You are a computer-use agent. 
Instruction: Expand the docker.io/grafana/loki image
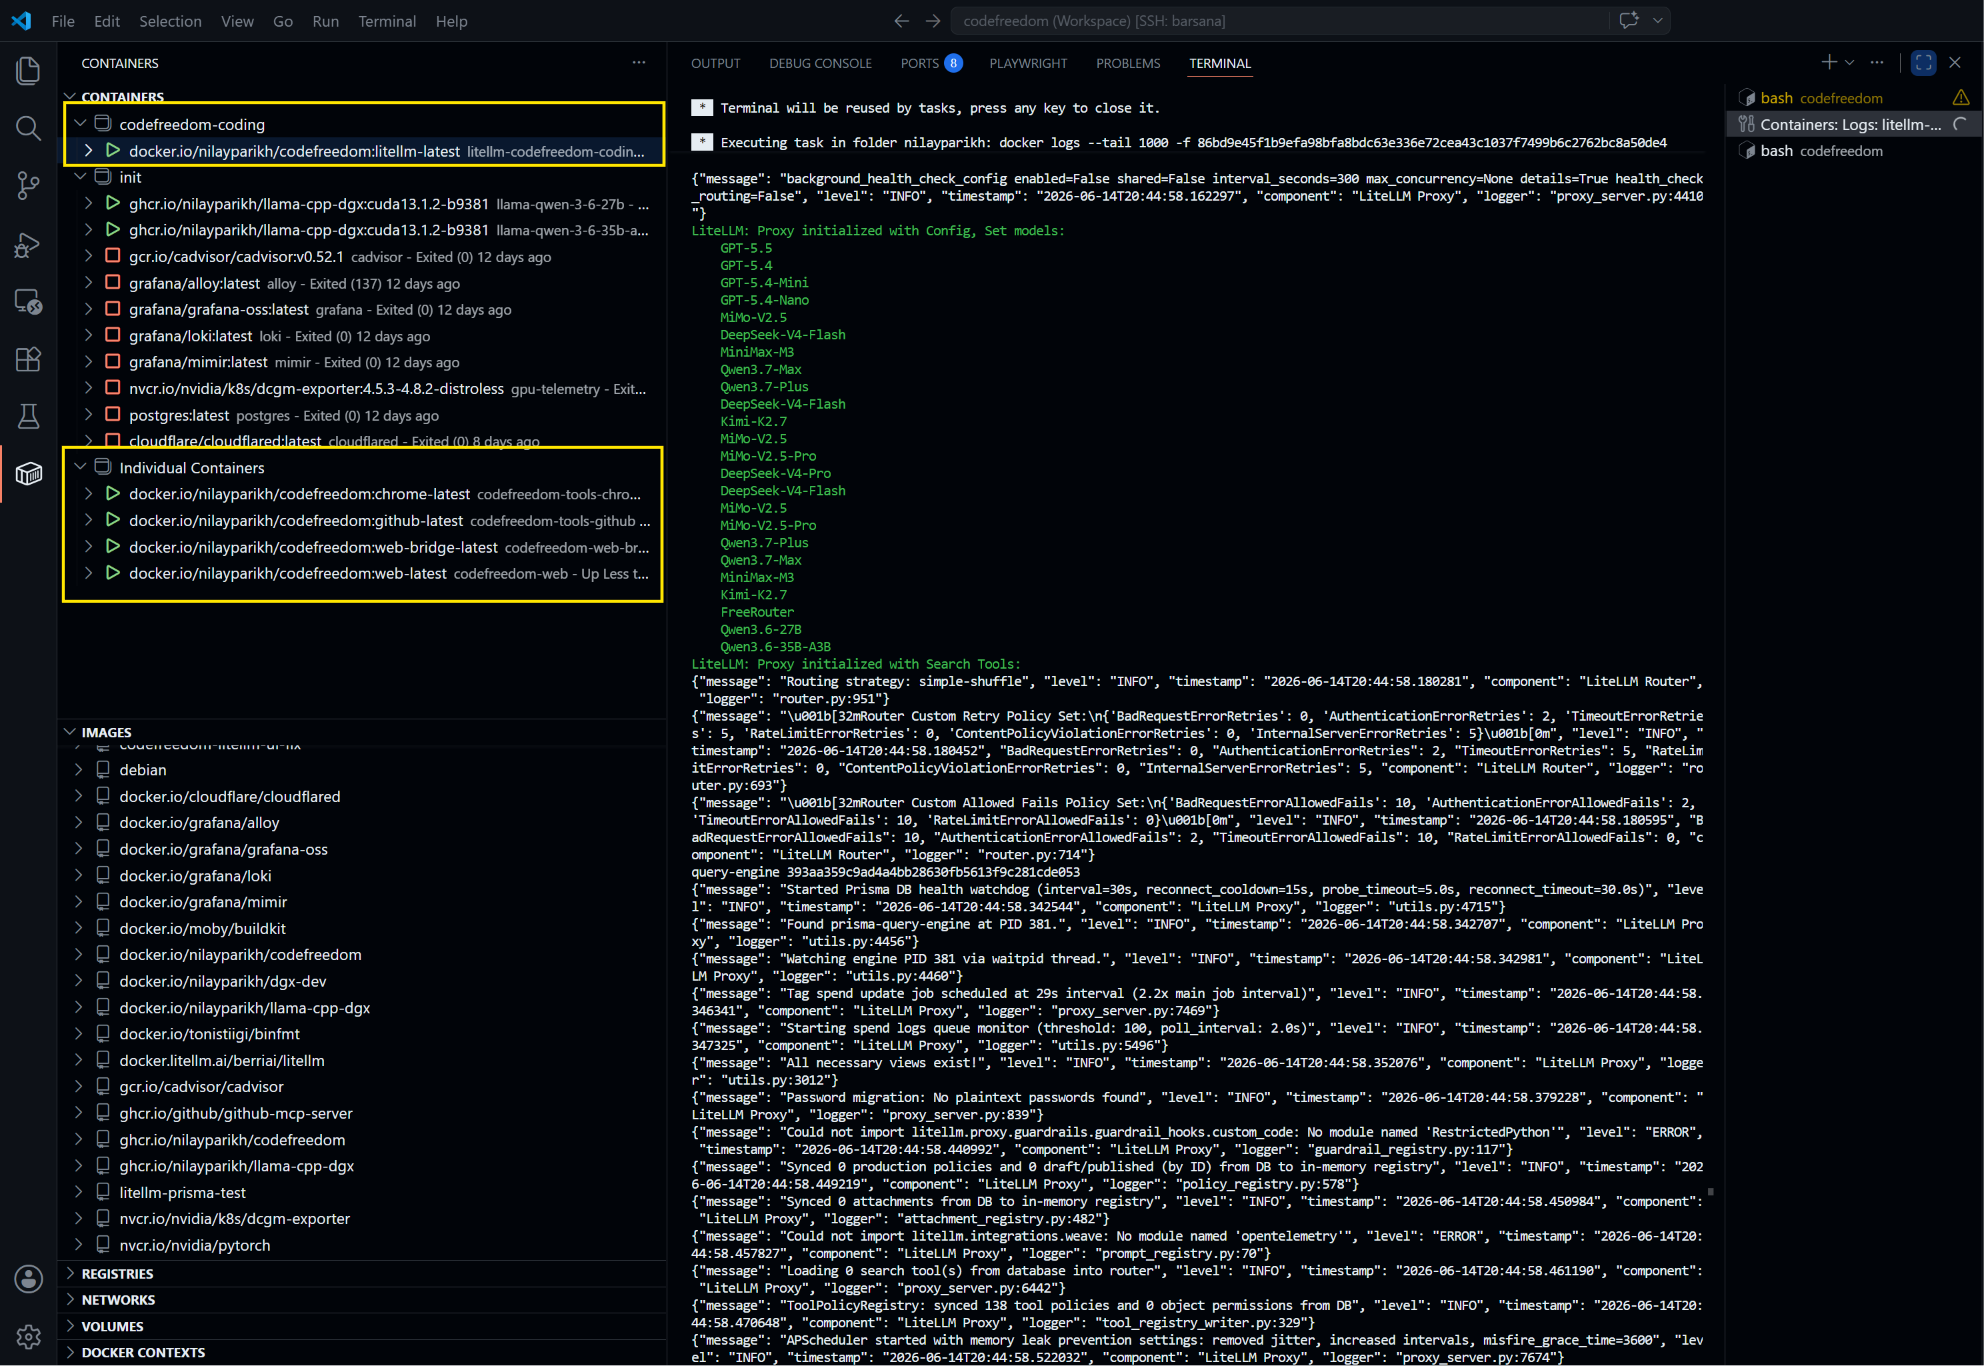pyautogui.click(x=78, y=875)
